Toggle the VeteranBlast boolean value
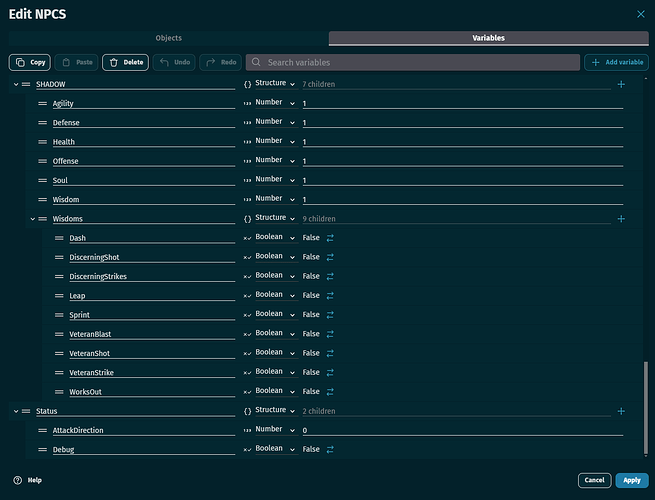Screen dimensions: 655x500 330,334
